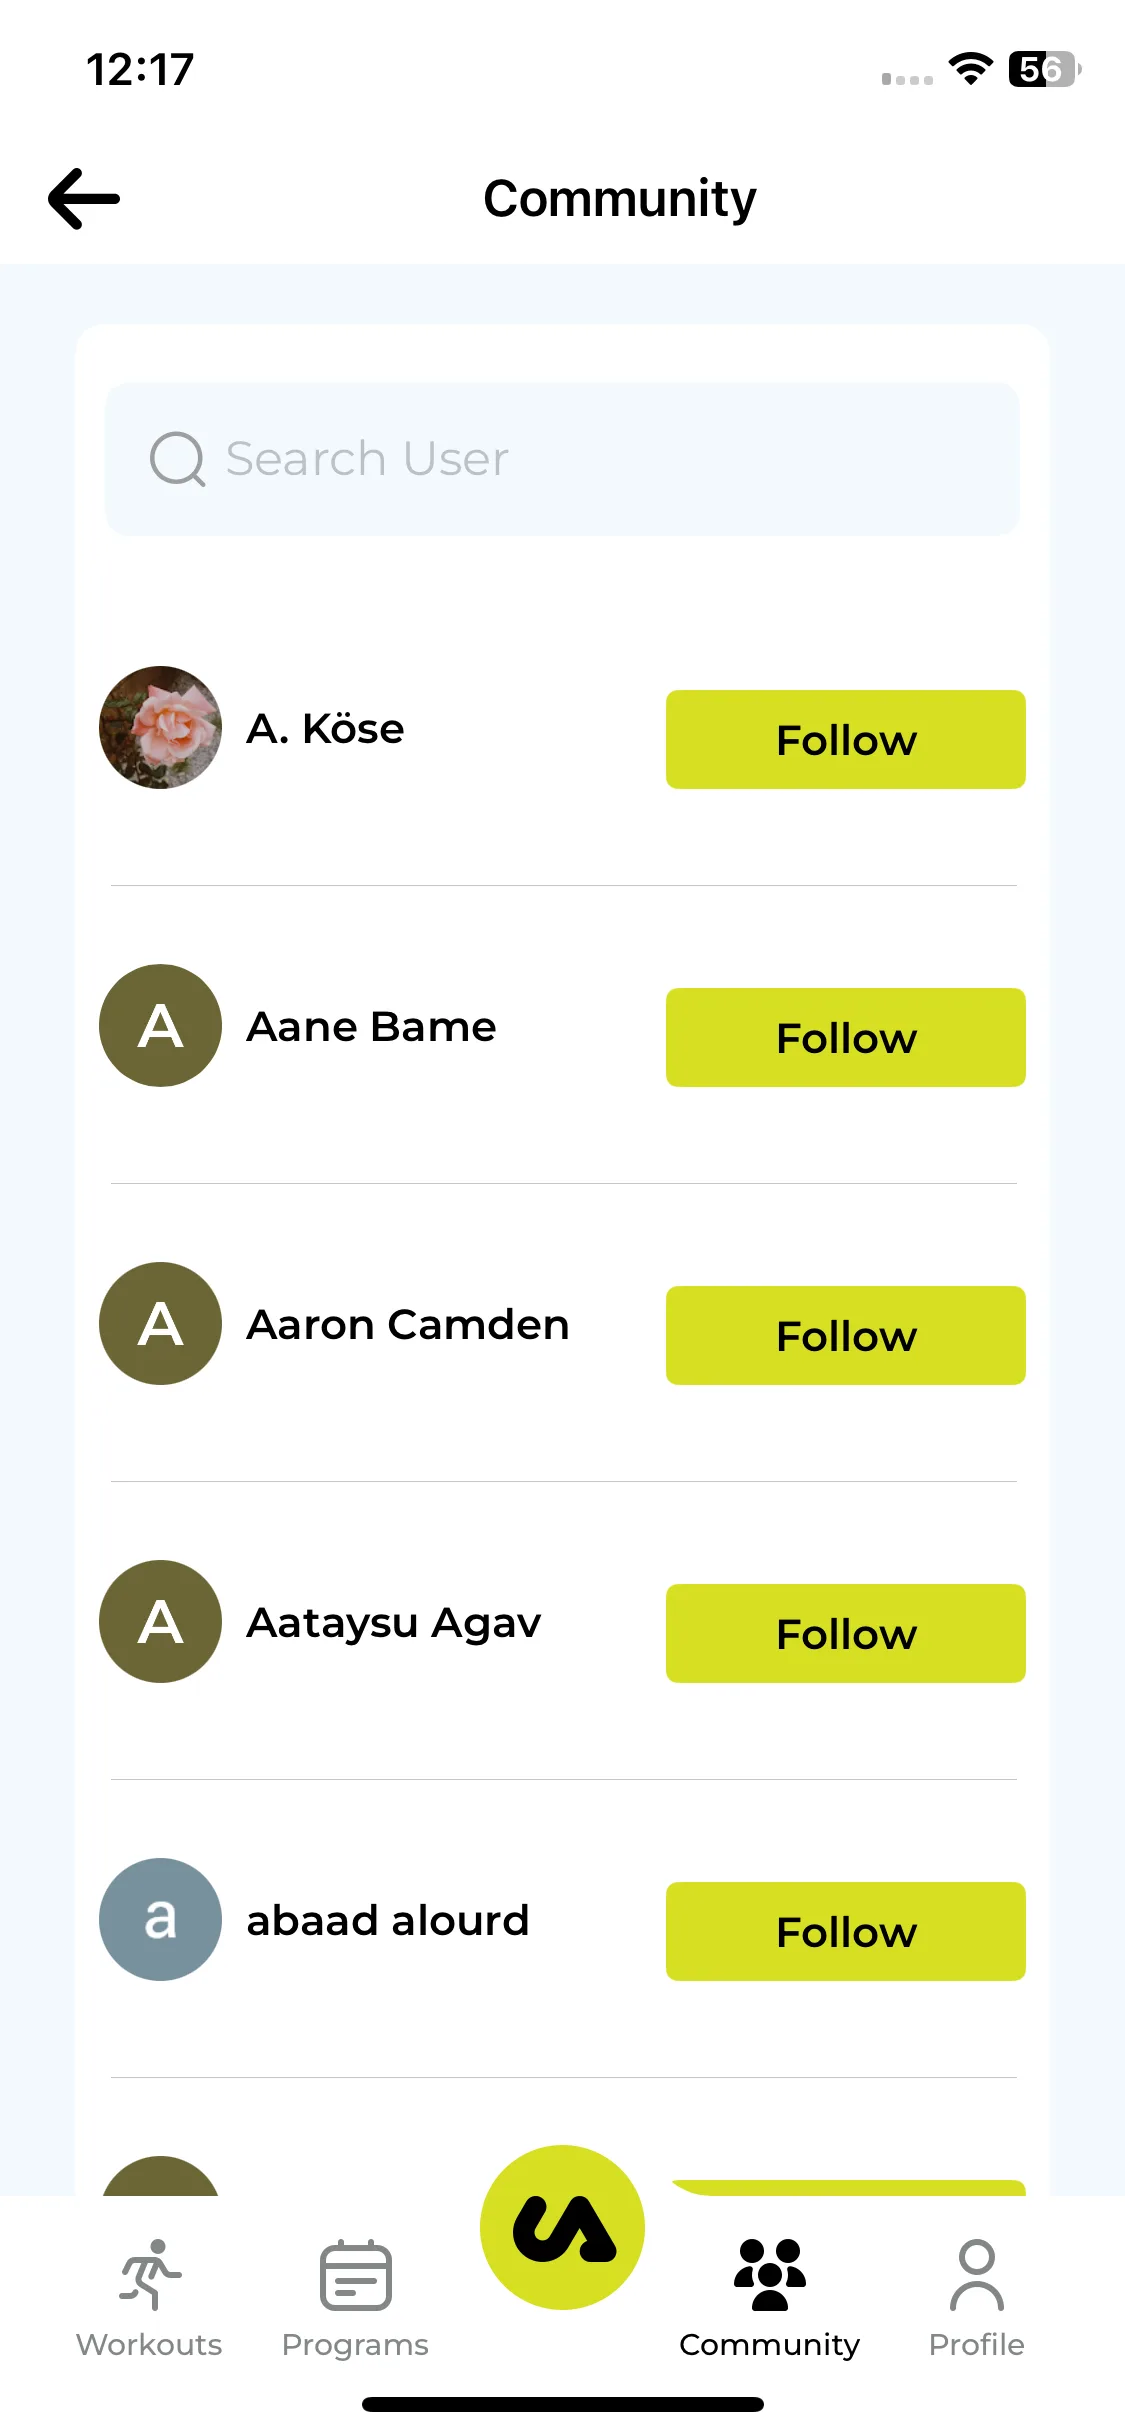Tap the Wi-Fi status icon

pyautogui.click(x=970, y=69)
